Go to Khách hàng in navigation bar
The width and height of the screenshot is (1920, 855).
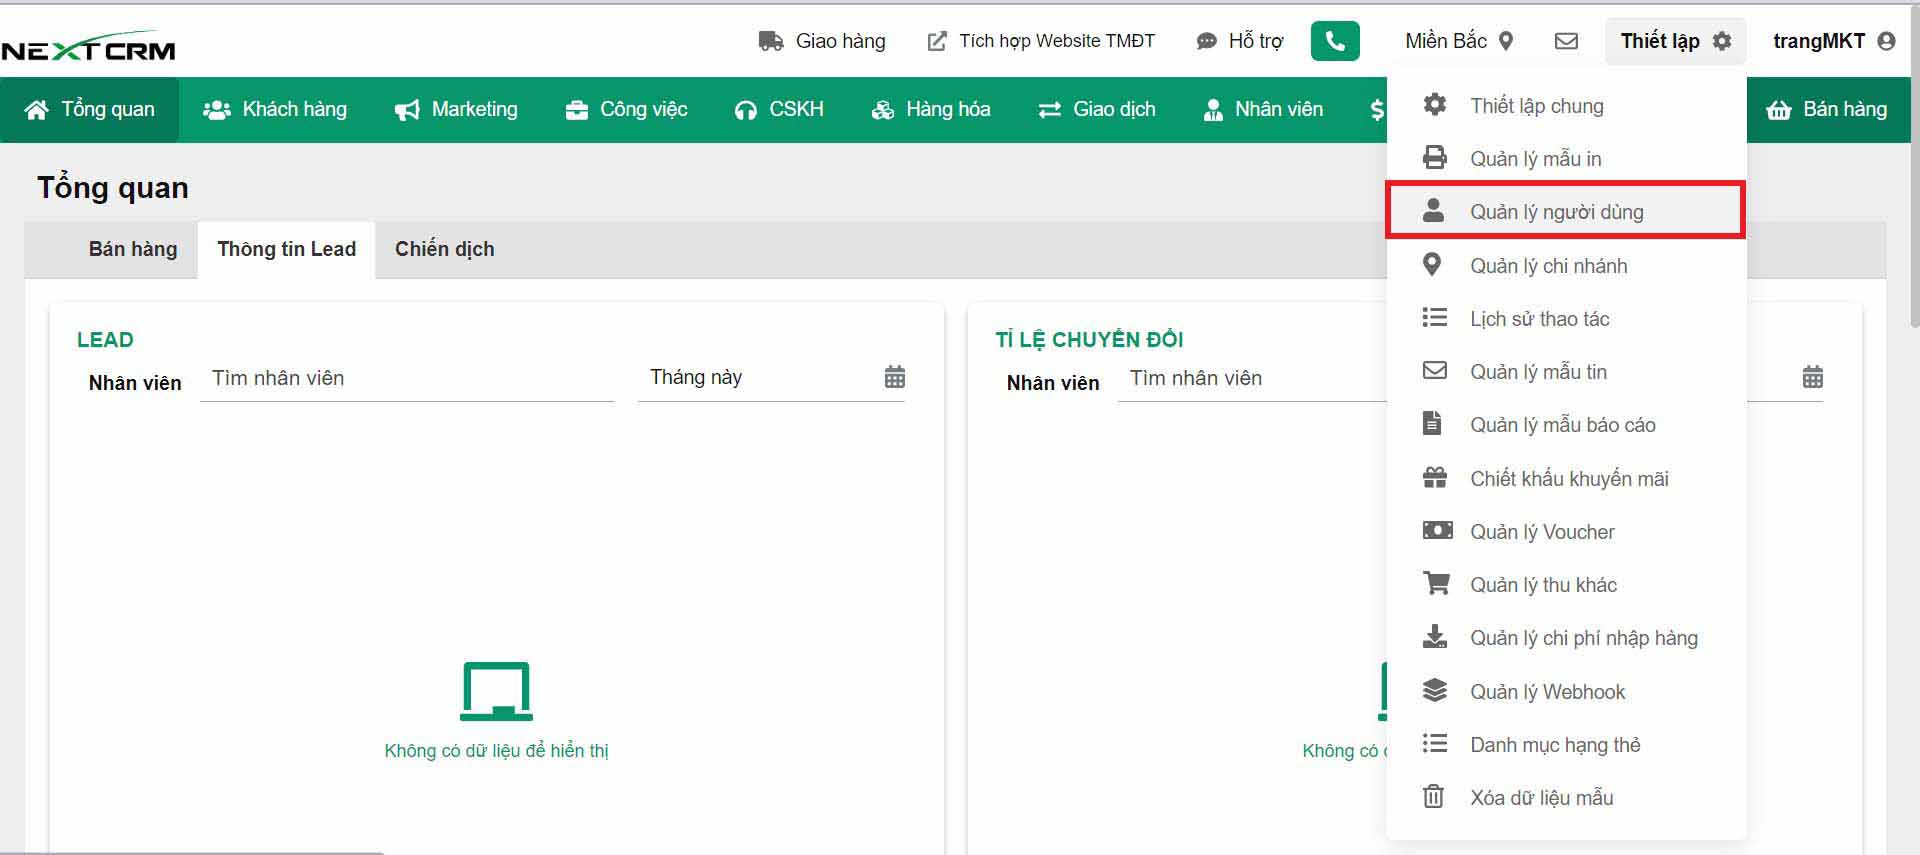point(275,110)
